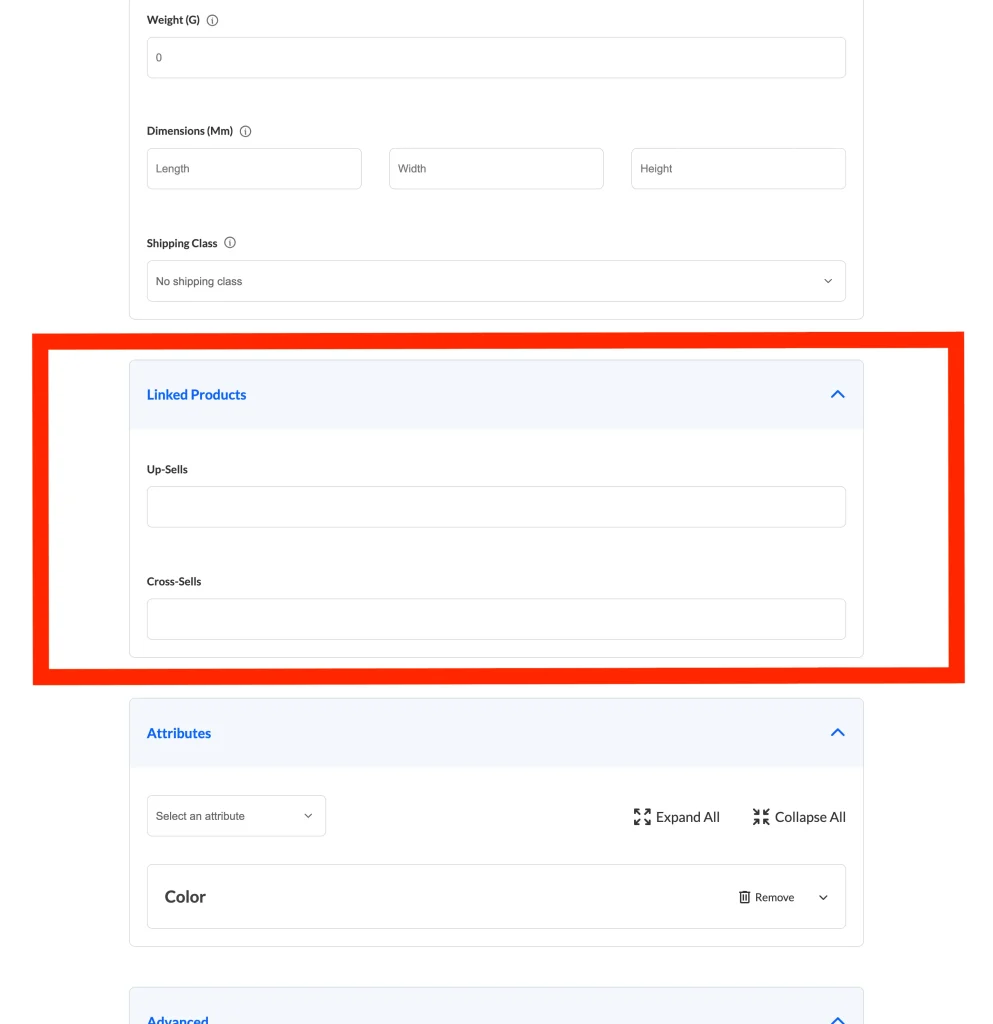Collapse the Linked Products section chevron
The height and width of the screenshot is (1024, 993).
point(837,394)
